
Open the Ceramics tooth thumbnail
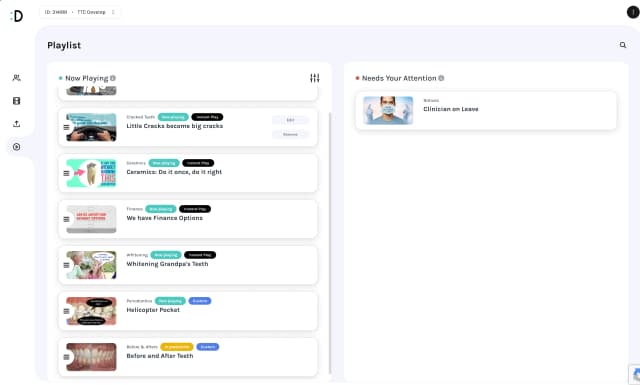[x=91, y=173]
